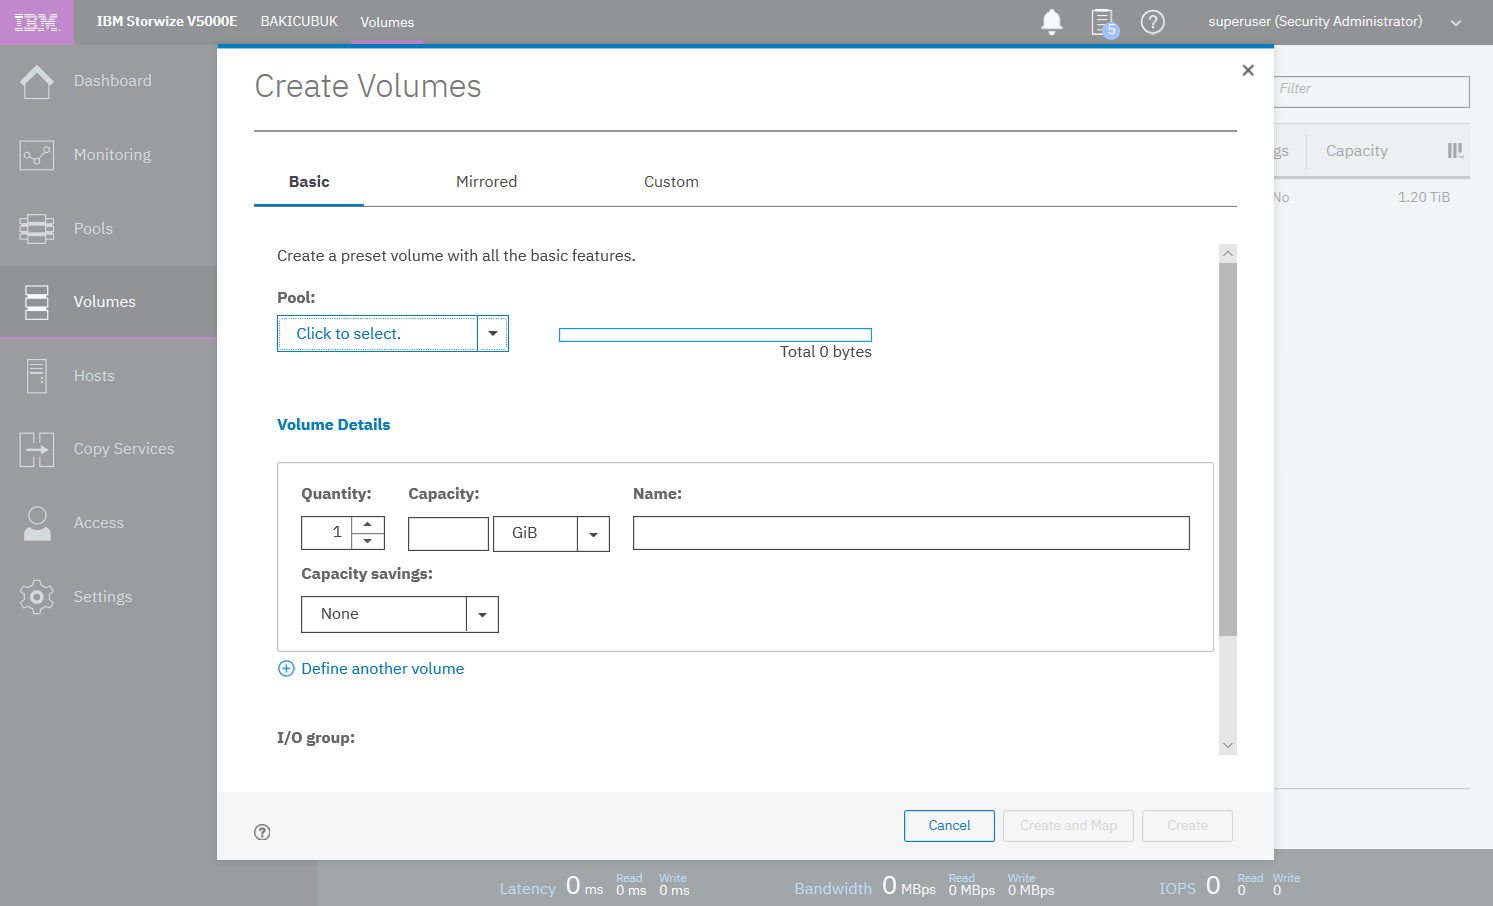Click the Volumes sidebar icon
1493x906 pixels.
(x=37, y=302)
